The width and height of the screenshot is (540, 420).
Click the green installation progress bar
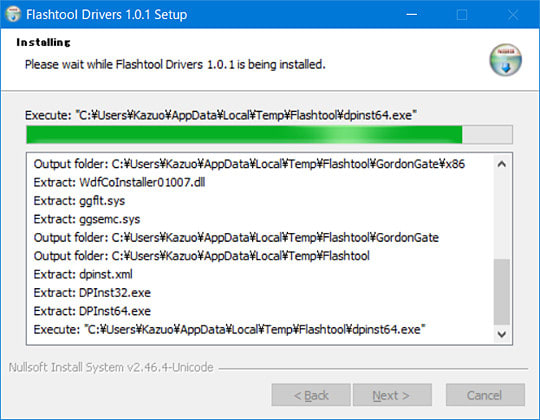click(x=269, y=135)
